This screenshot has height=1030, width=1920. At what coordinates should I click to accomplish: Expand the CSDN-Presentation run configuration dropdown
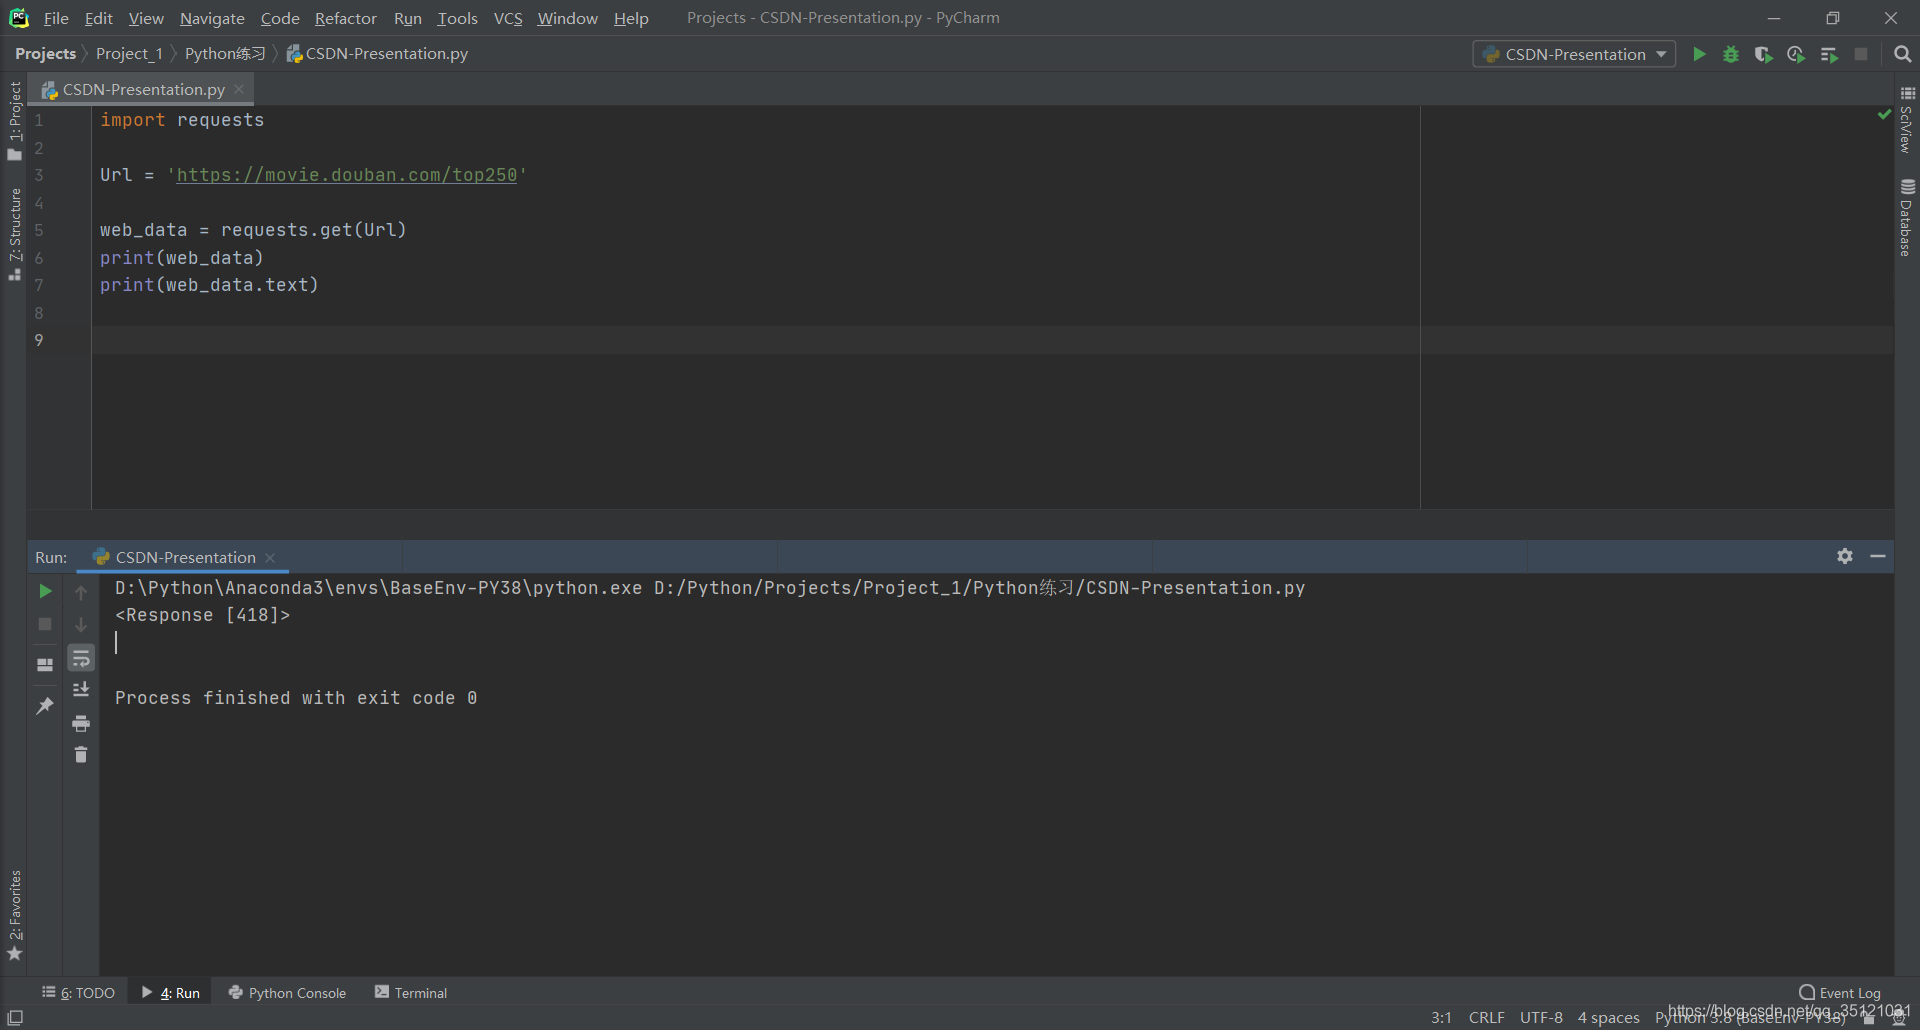[1574, 54]
